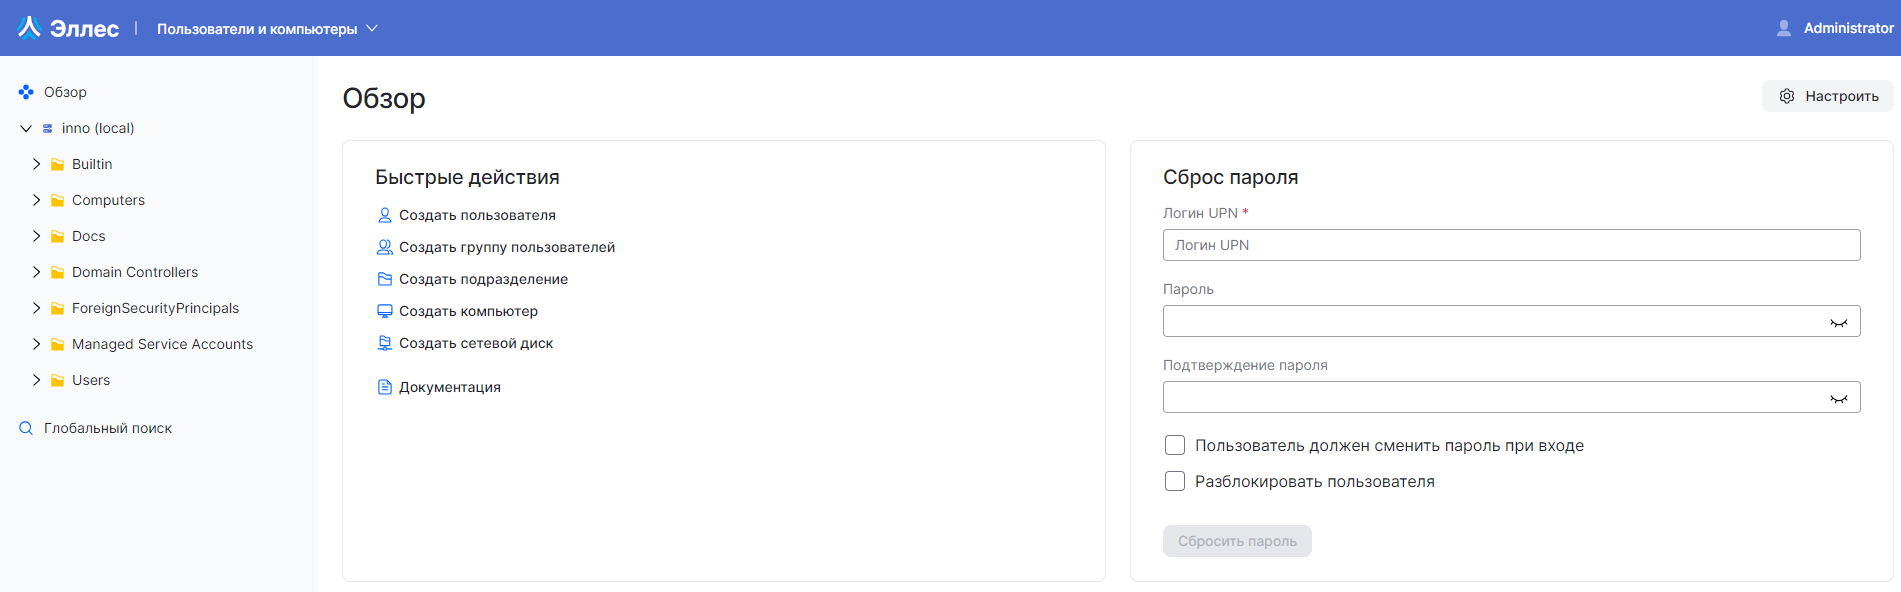The width and height of the screenshot is (1901, 592).
Task: Open the Пользователи и компьютеры dropdown
Action: 267,29
